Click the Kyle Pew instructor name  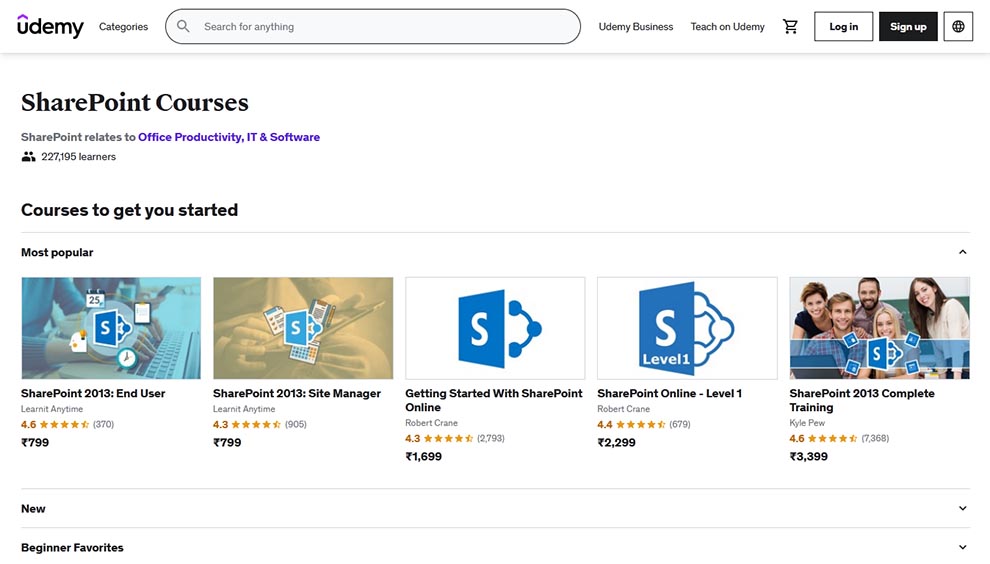[807, 423]
